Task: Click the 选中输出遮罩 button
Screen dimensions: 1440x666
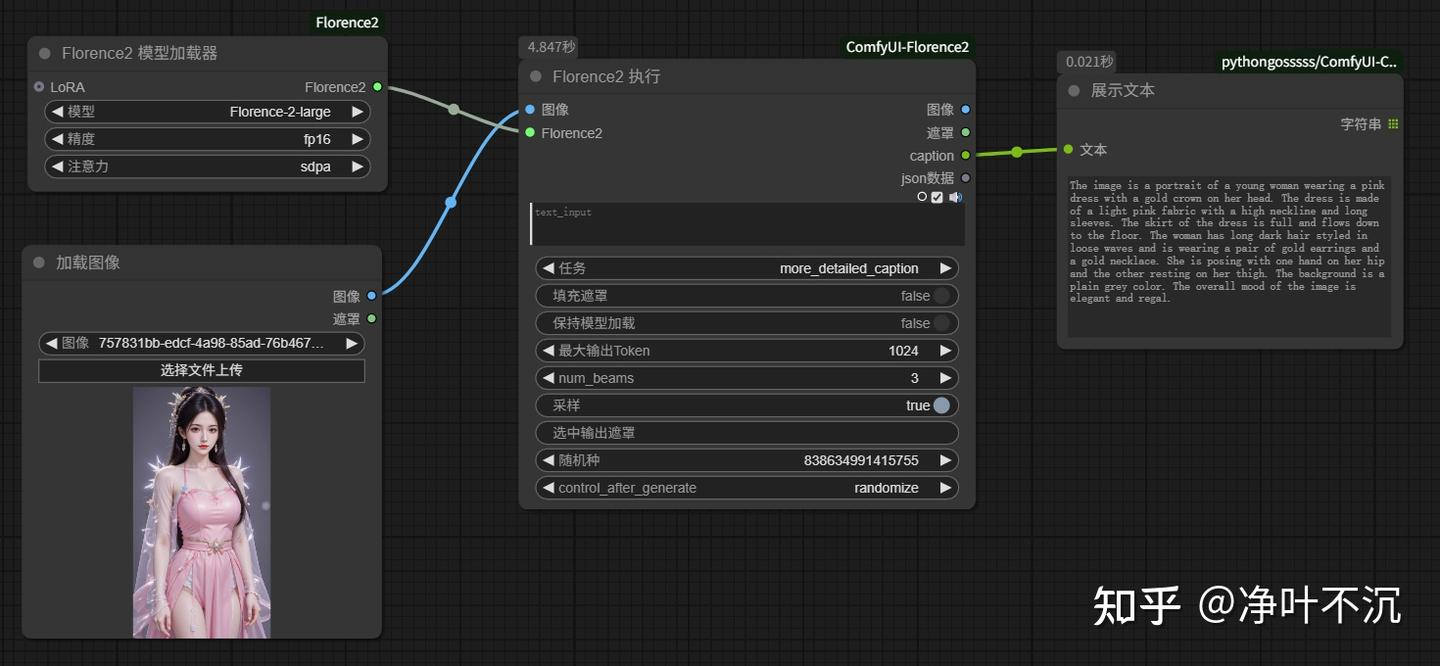Action: coord(747,433)
